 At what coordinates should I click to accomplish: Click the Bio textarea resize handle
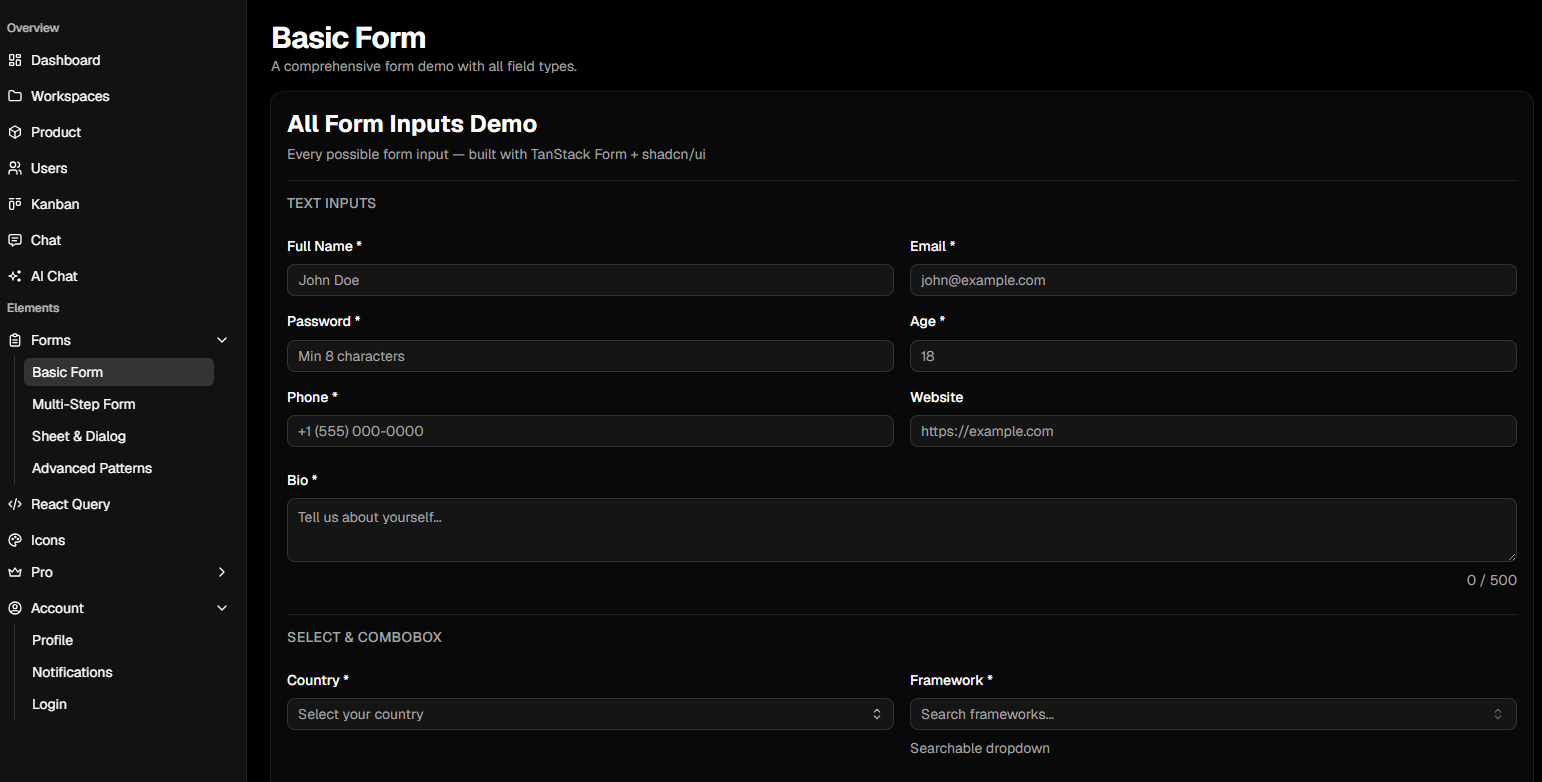(1511, 556)
